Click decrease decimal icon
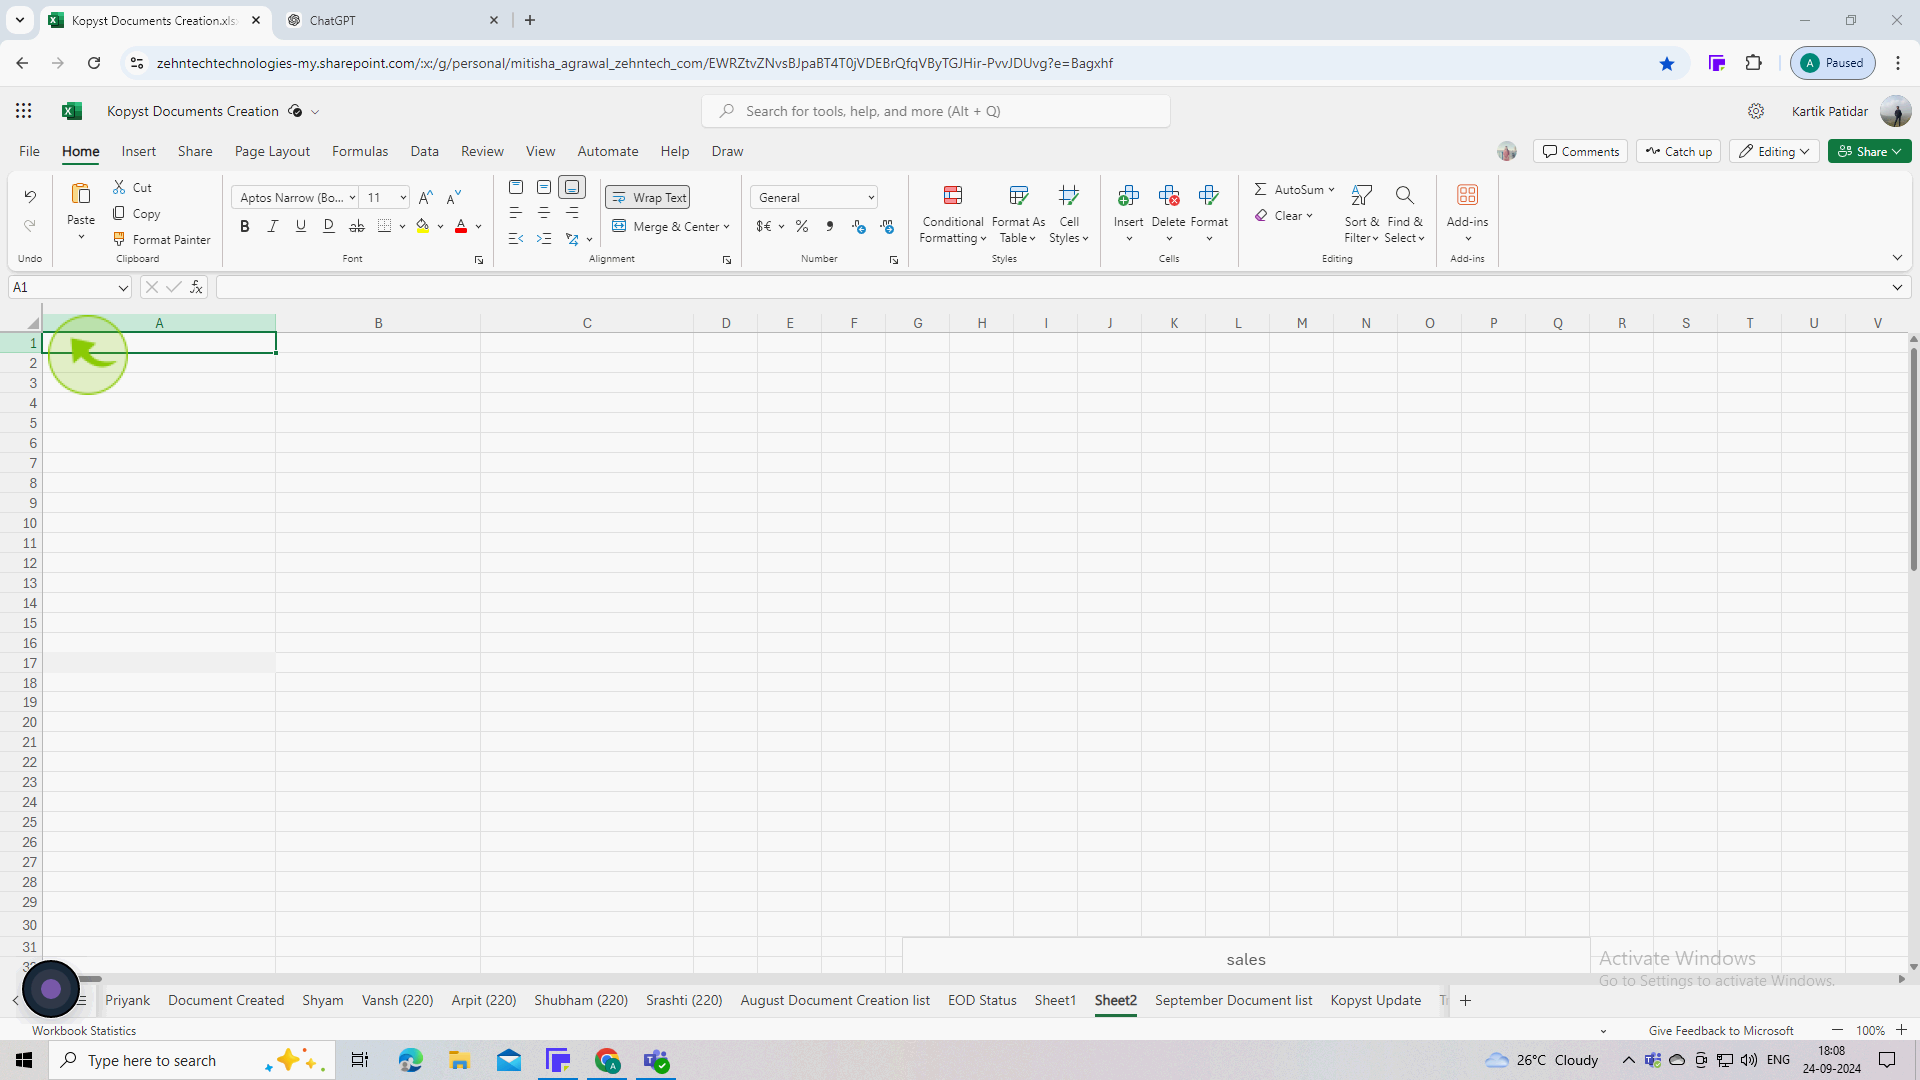 point(887,226)
